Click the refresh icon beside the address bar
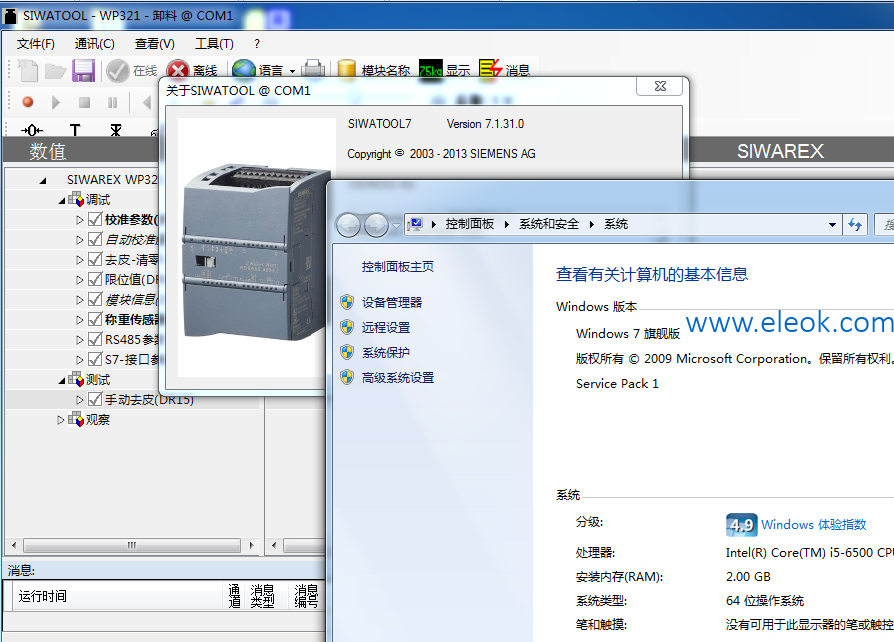Screen dimensions: 894x642 pyautogui.click(x=855, y=225)
